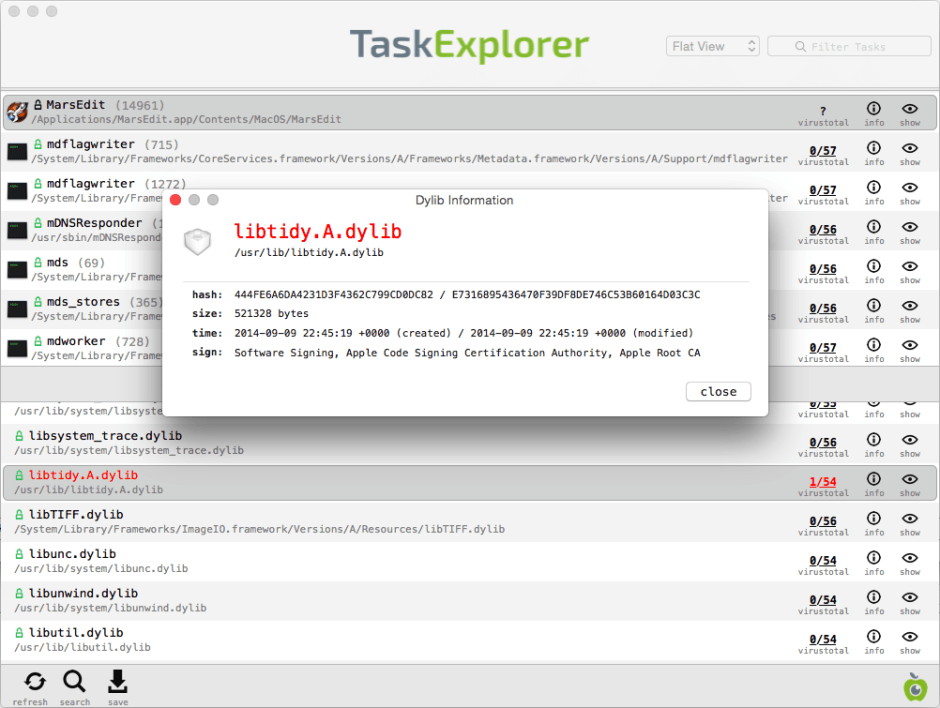
Task: Click the save download icon
Action: tap(117, 683)
